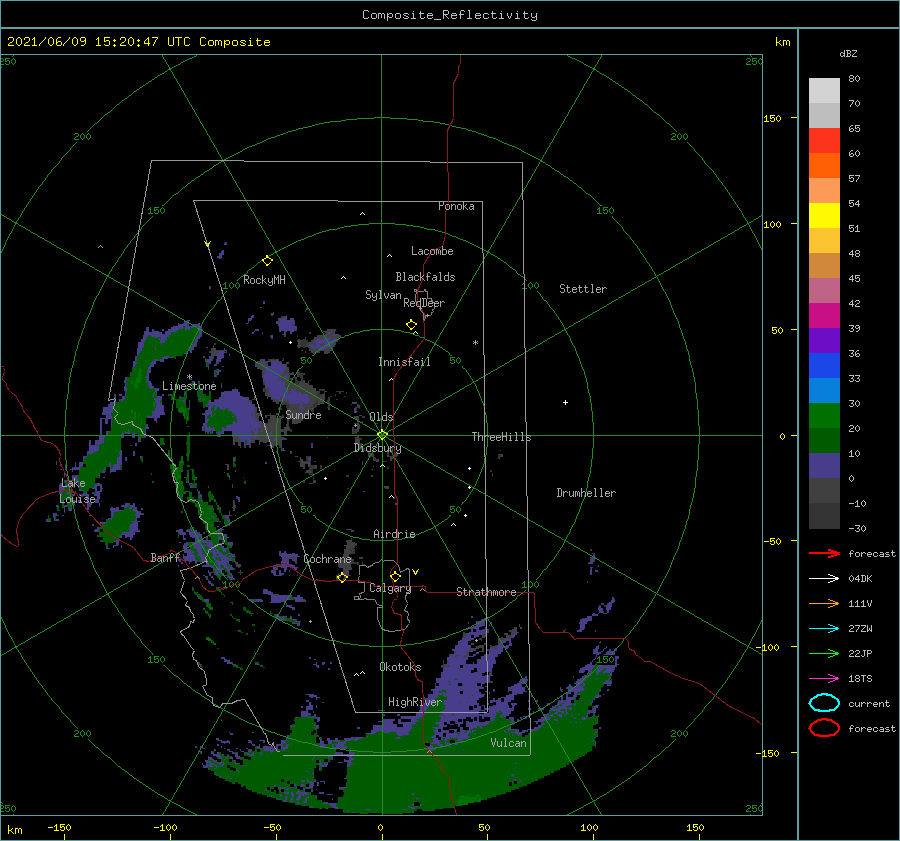Select the orange swatch between 60 and 57

point(824,166)
